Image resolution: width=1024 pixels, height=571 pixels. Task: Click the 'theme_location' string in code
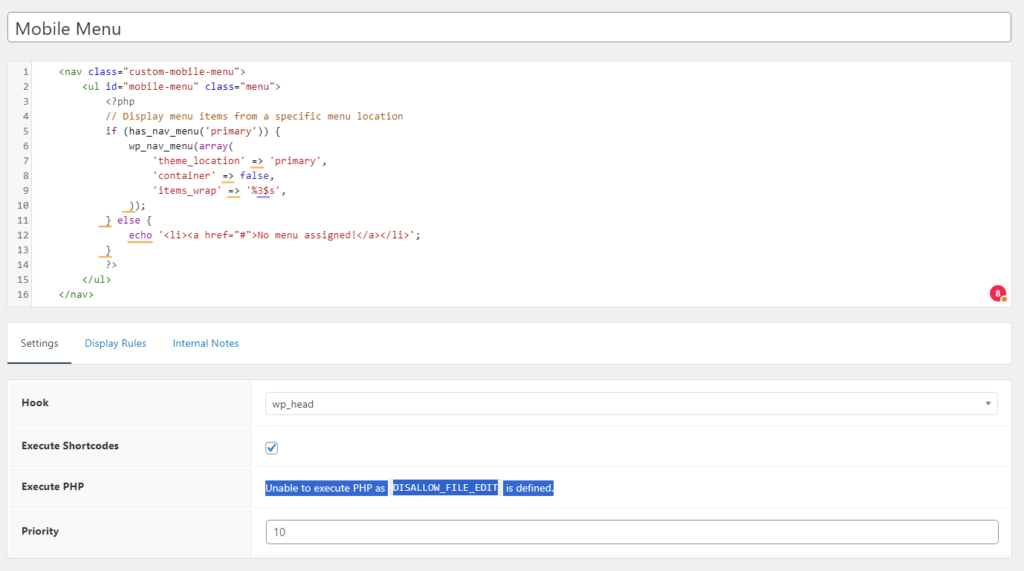click(x=197, y=161)
